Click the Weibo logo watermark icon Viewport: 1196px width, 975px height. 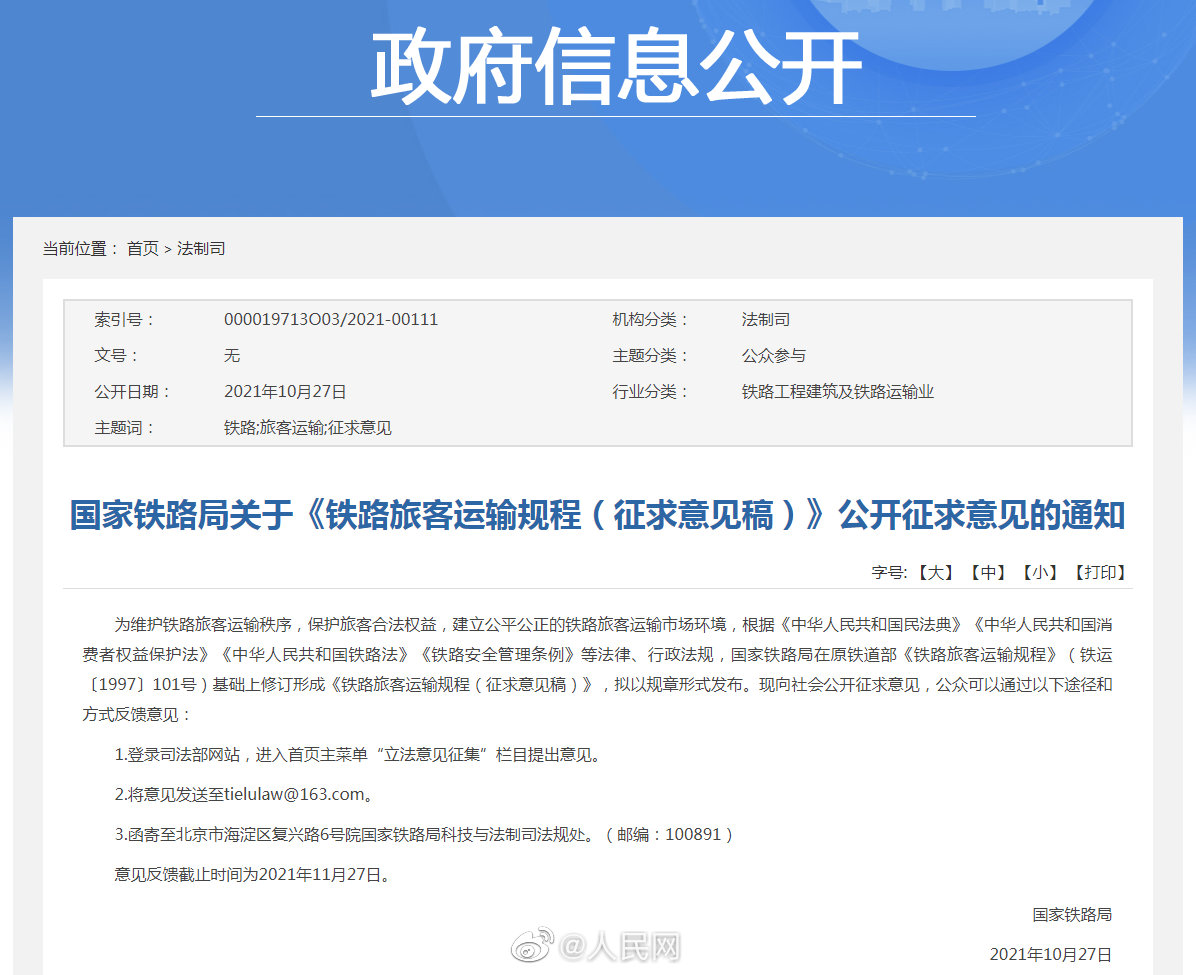pyautogui.click(x=531, y=946)
